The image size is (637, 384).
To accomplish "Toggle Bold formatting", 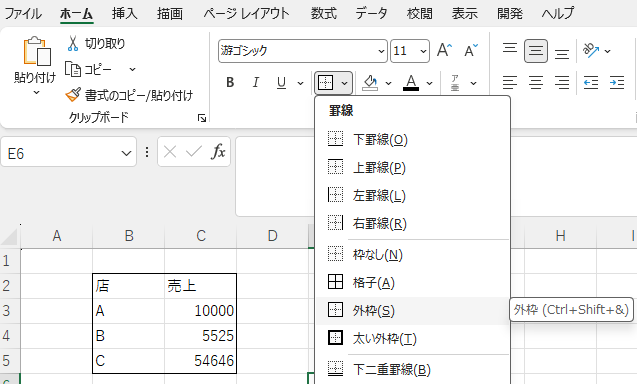I will [230, 83].
